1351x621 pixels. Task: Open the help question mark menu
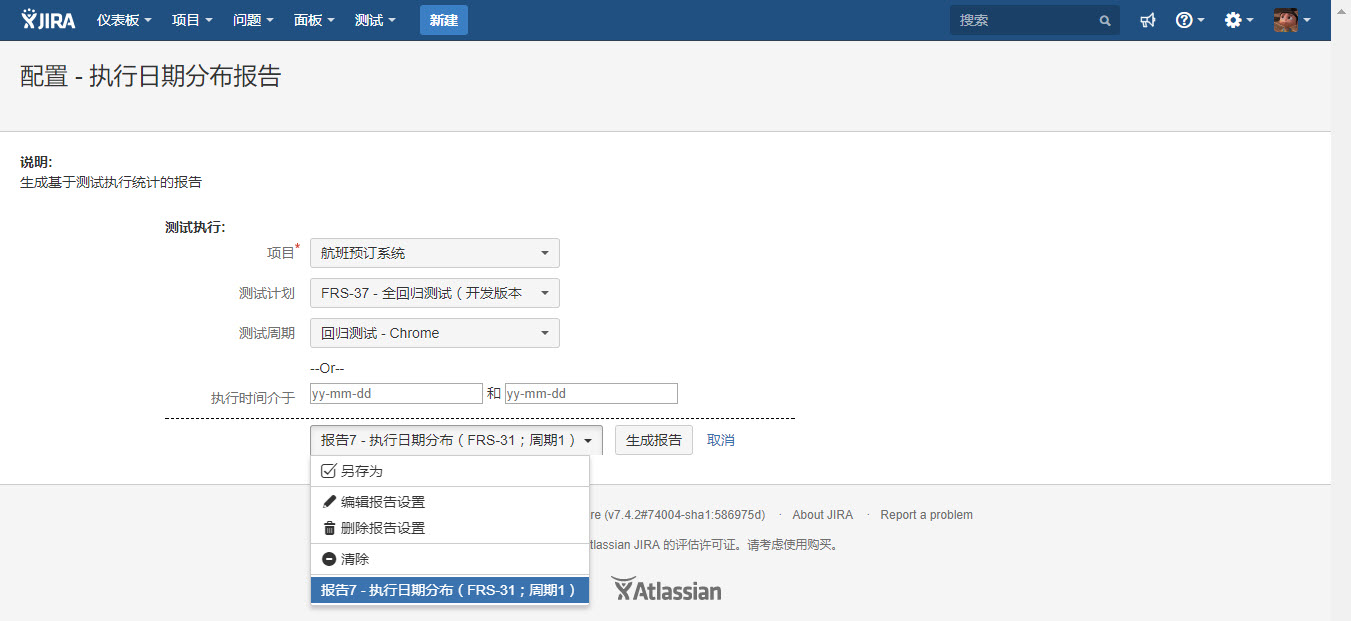[x=1190, y=20]
